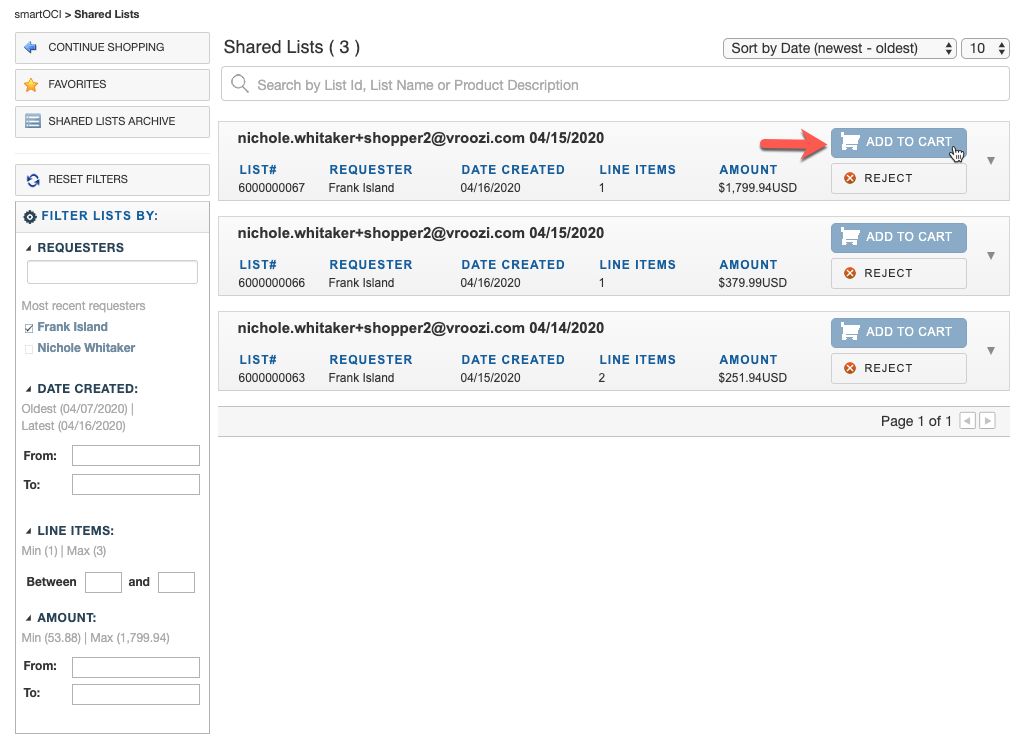Click the Shared Lists ( 3 ) heading

pos(292,47)
